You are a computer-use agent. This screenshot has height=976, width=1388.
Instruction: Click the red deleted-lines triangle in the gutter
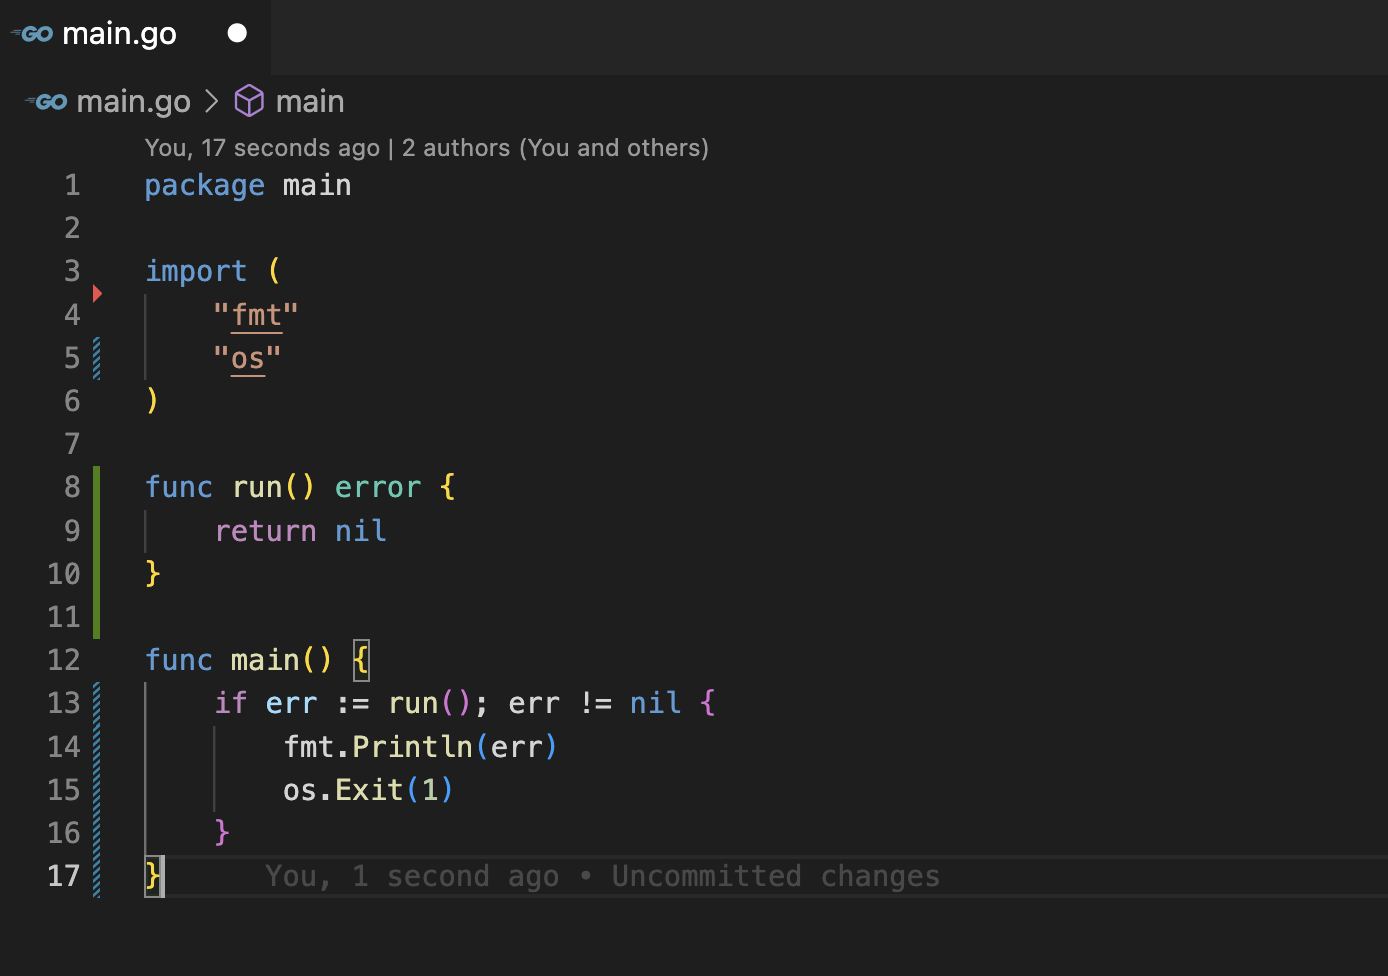click(x=97, y=293)
